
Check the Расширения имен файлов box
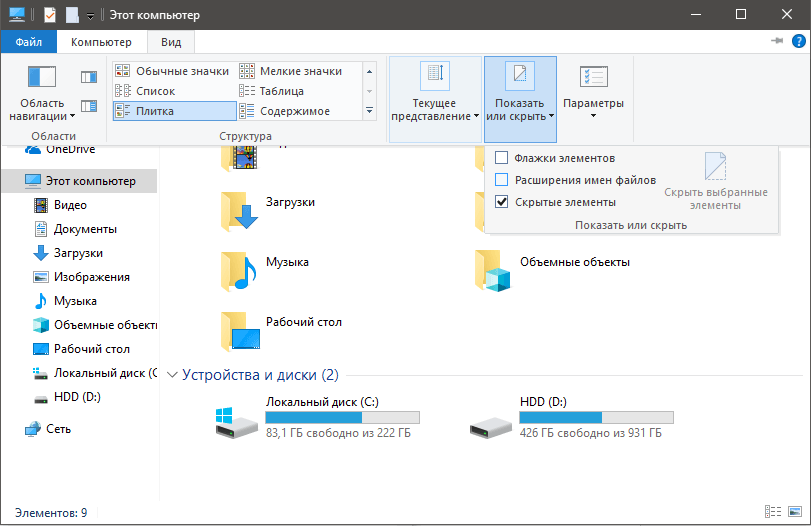click(x=502, y=180)
